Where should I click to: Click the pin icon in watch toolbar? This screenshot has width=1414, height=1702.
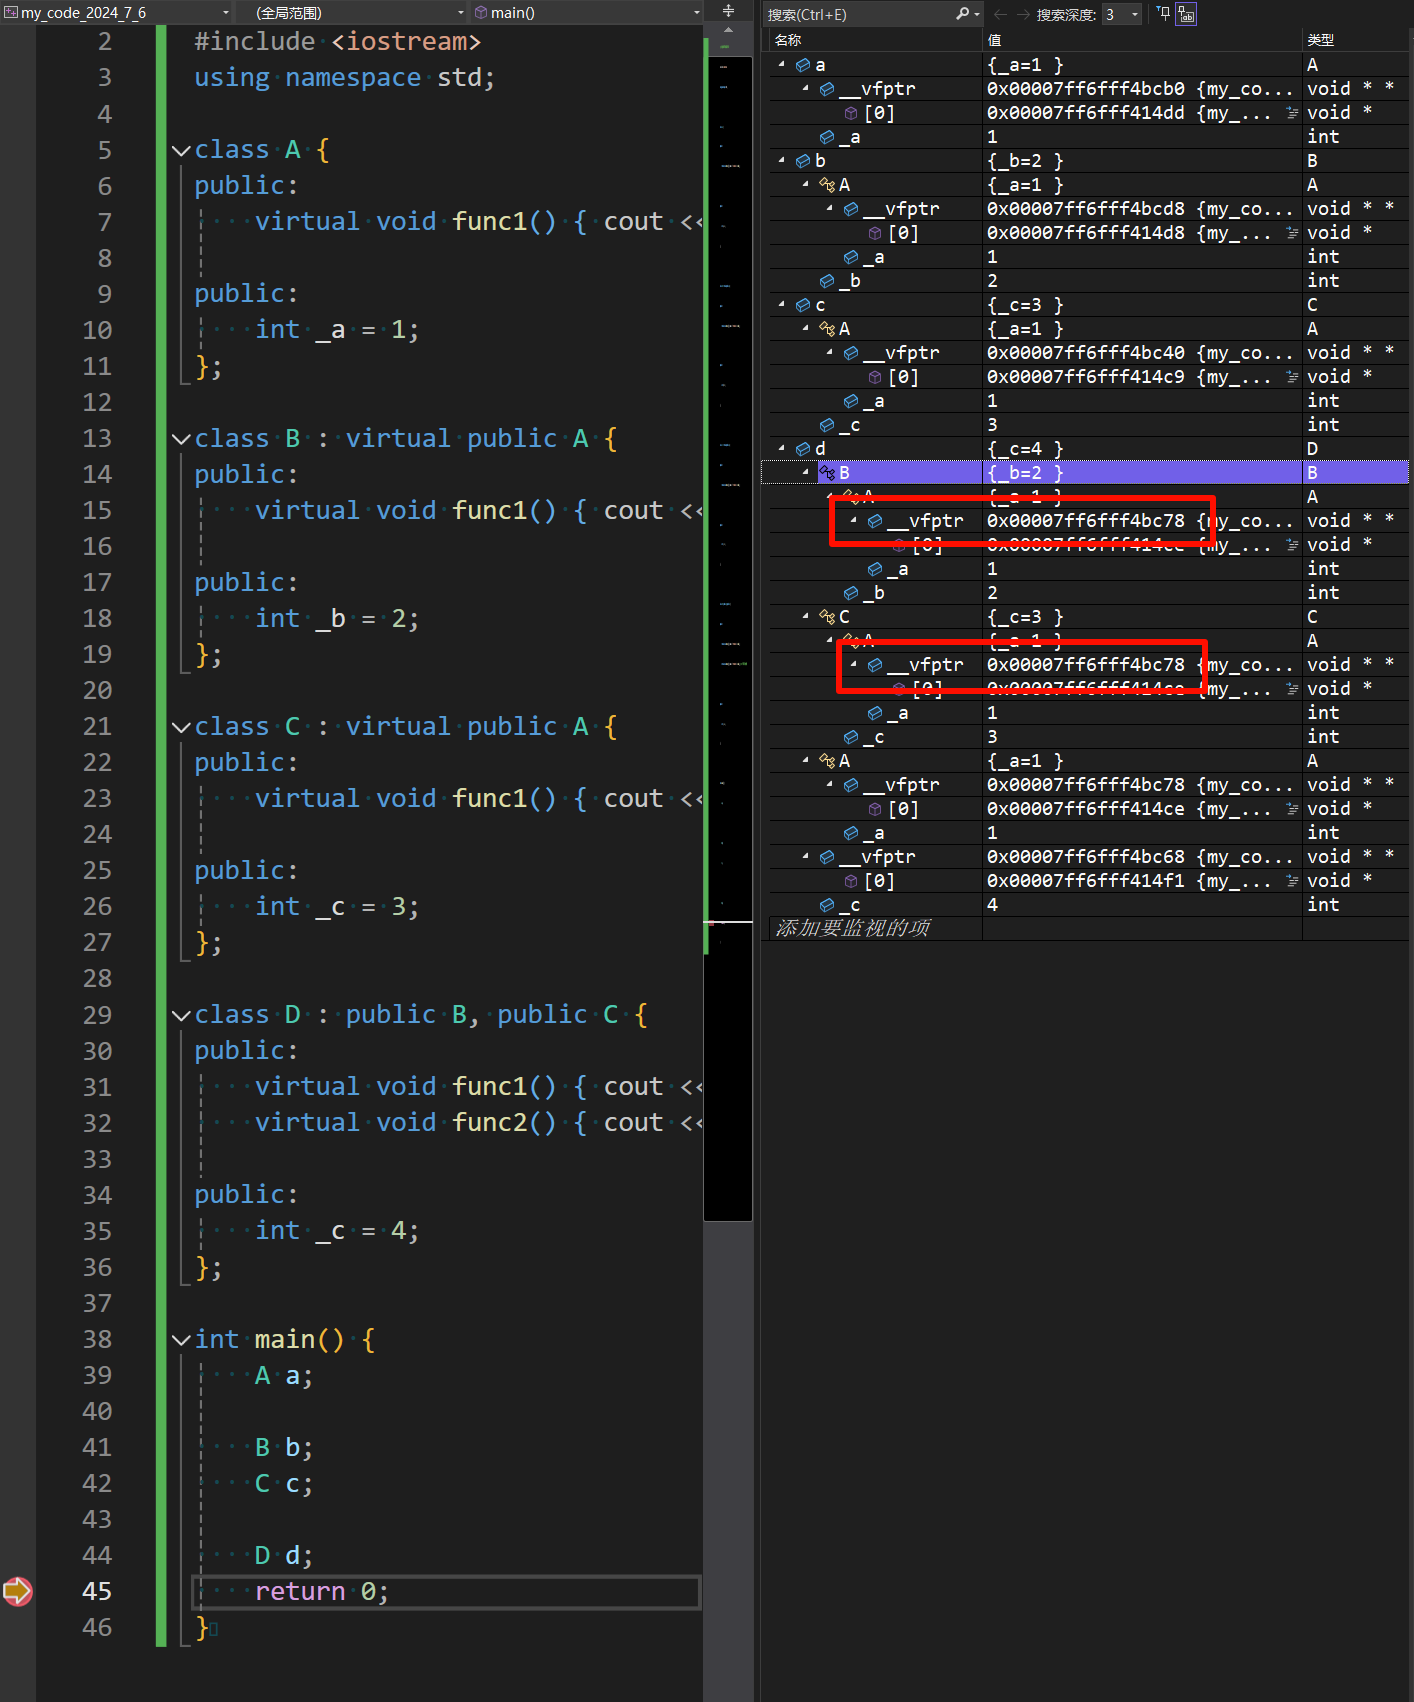click(1163, 14)
